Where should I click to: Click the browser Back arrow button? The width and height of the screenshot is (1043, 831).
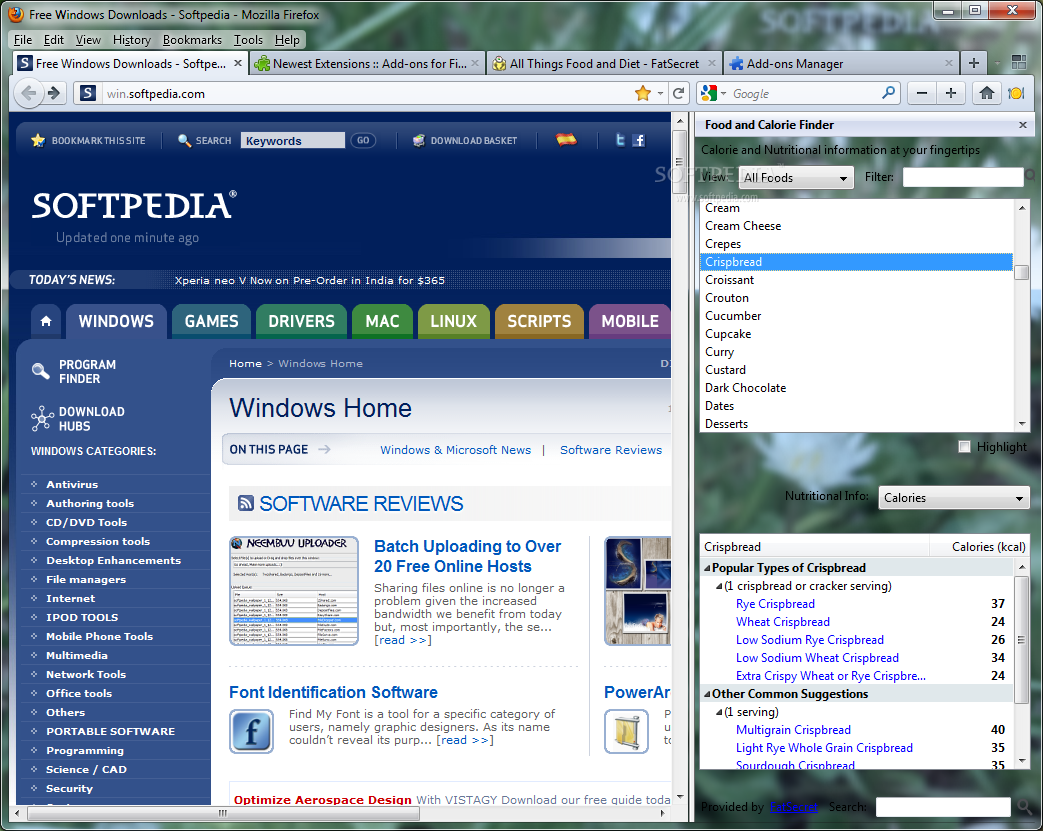tap(29, 93)
